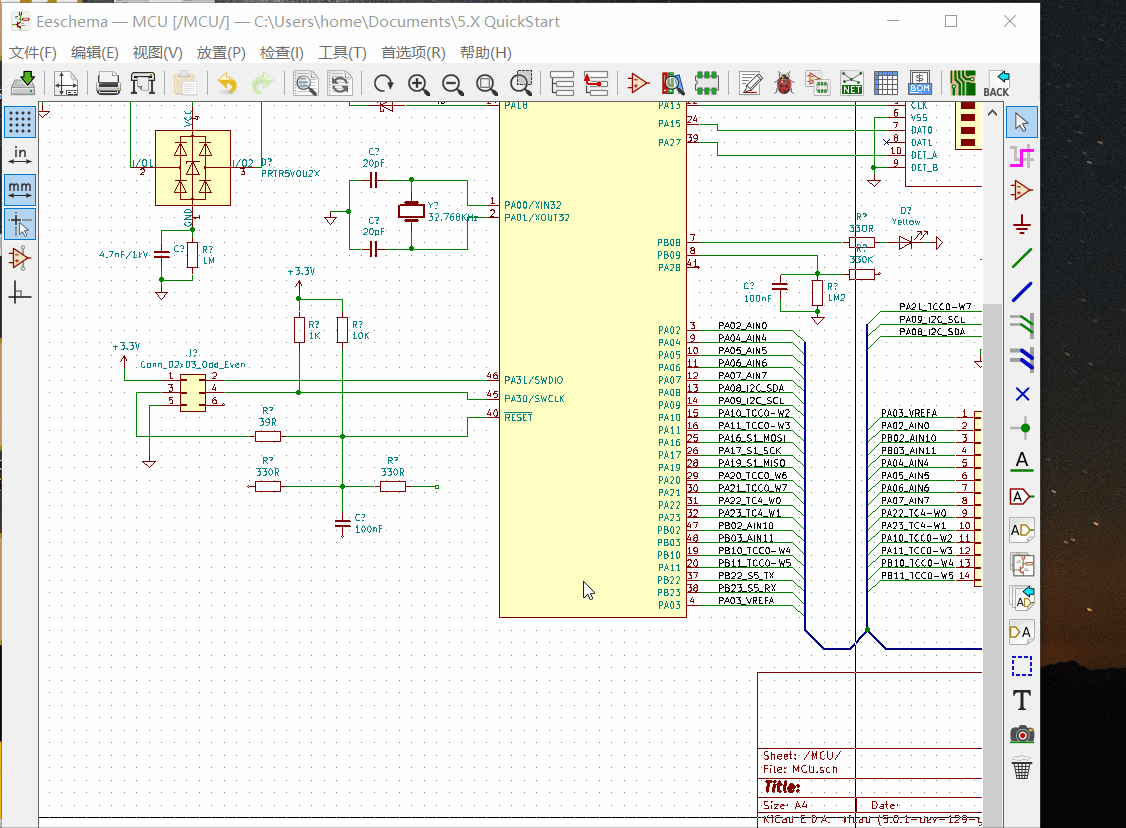This screenshot has height=828, width=1126.
Task: Leave the current sheet
Action: click(596, 83)
